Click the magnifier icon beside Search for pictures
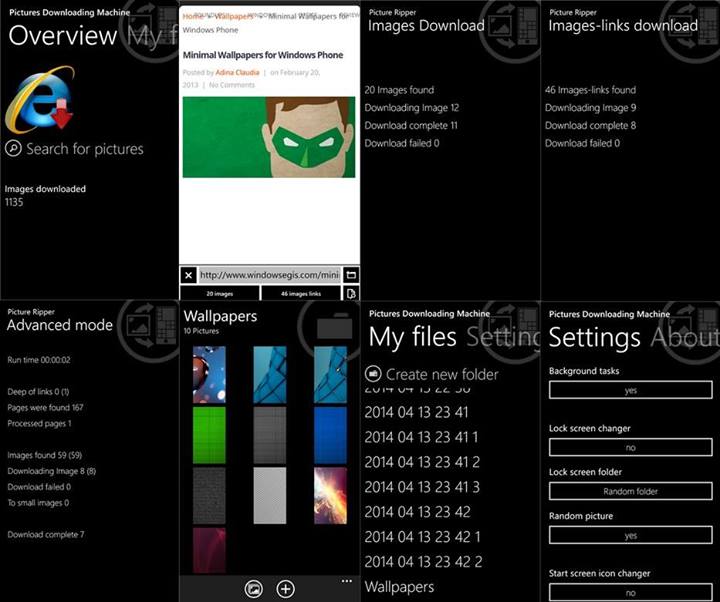The image size is (720, 602). [x=13, y=149]
